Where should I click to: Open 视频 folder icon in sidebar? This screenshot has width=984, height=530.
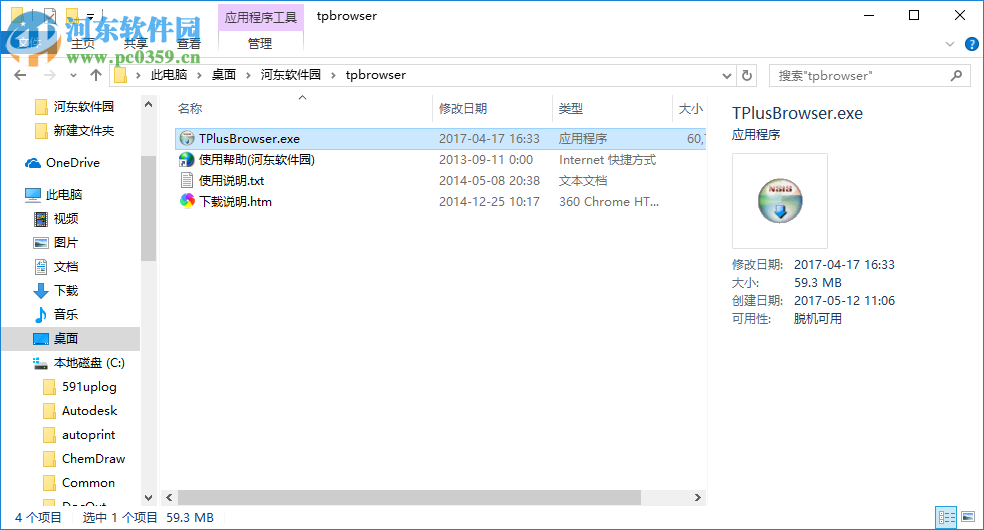41,219
